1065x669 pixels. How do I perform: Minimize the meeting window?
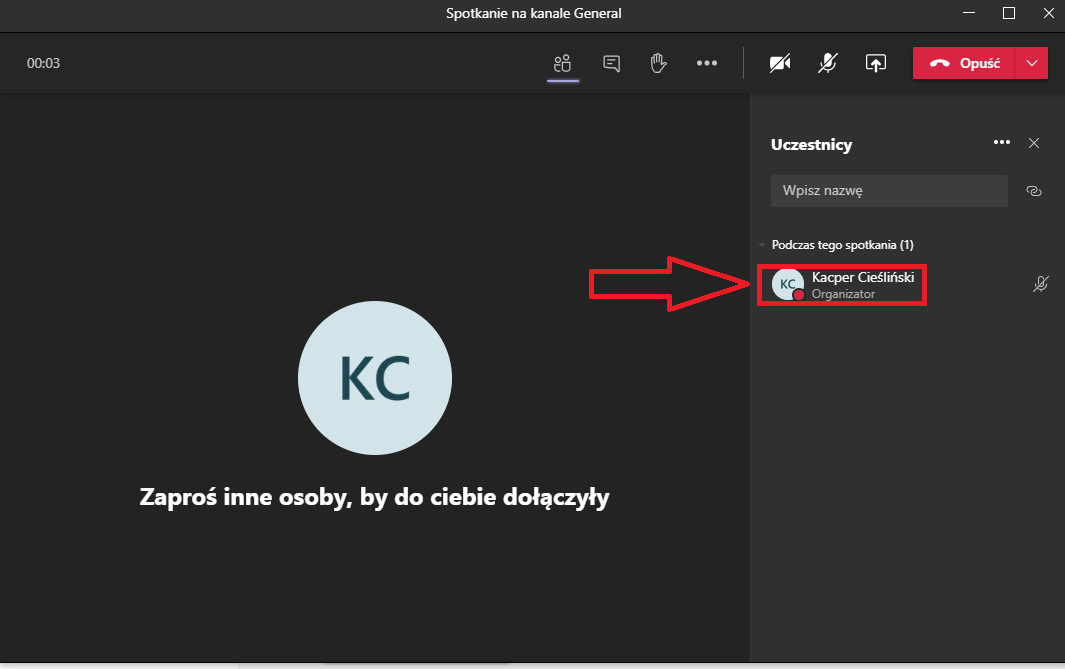coord(969,13)
